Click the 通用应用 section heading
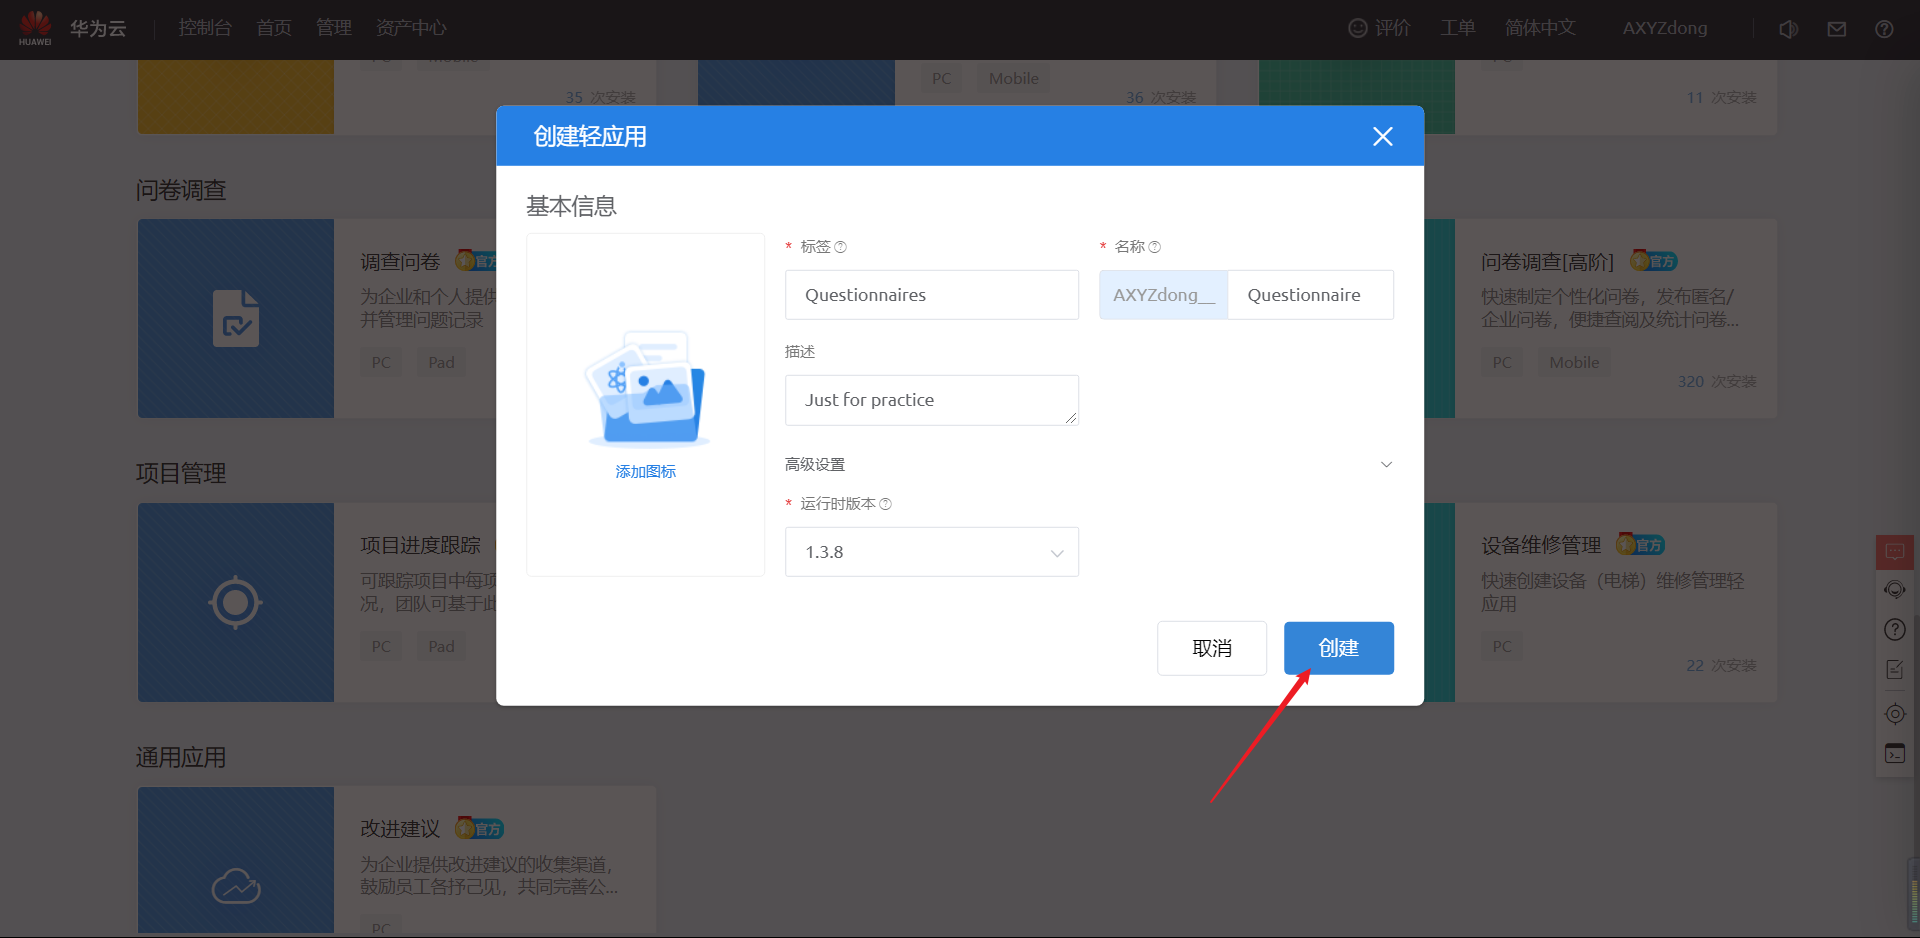The height and width of the screenshot is (938, 1920). pos(181,757)
